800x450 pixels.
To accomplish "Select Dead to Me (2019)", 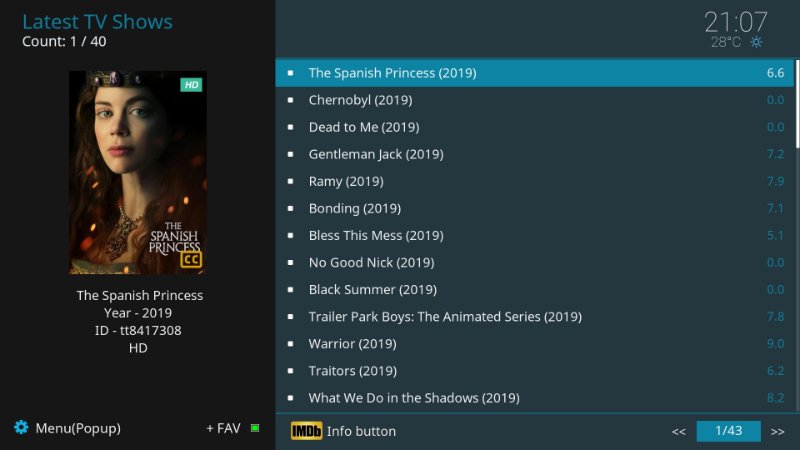I will (x=363, y=127).
